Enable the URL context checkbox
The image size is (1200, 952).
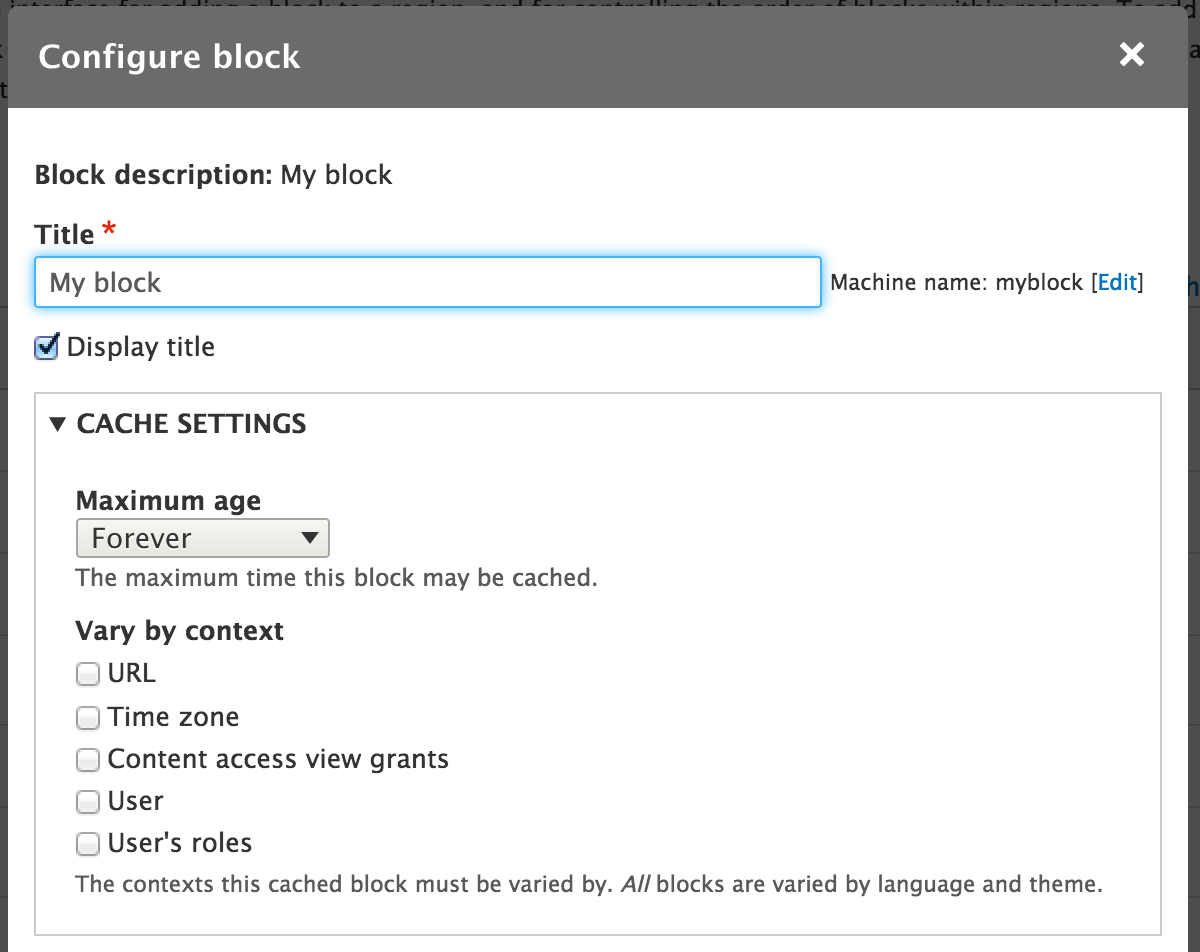coord(88,674)
